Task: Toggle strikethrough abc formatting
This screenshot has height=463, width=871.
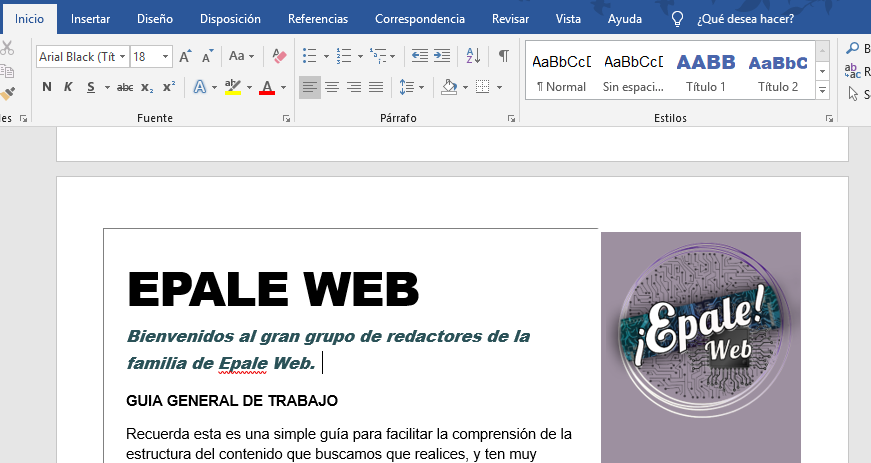Action: (x=125, y=87)
